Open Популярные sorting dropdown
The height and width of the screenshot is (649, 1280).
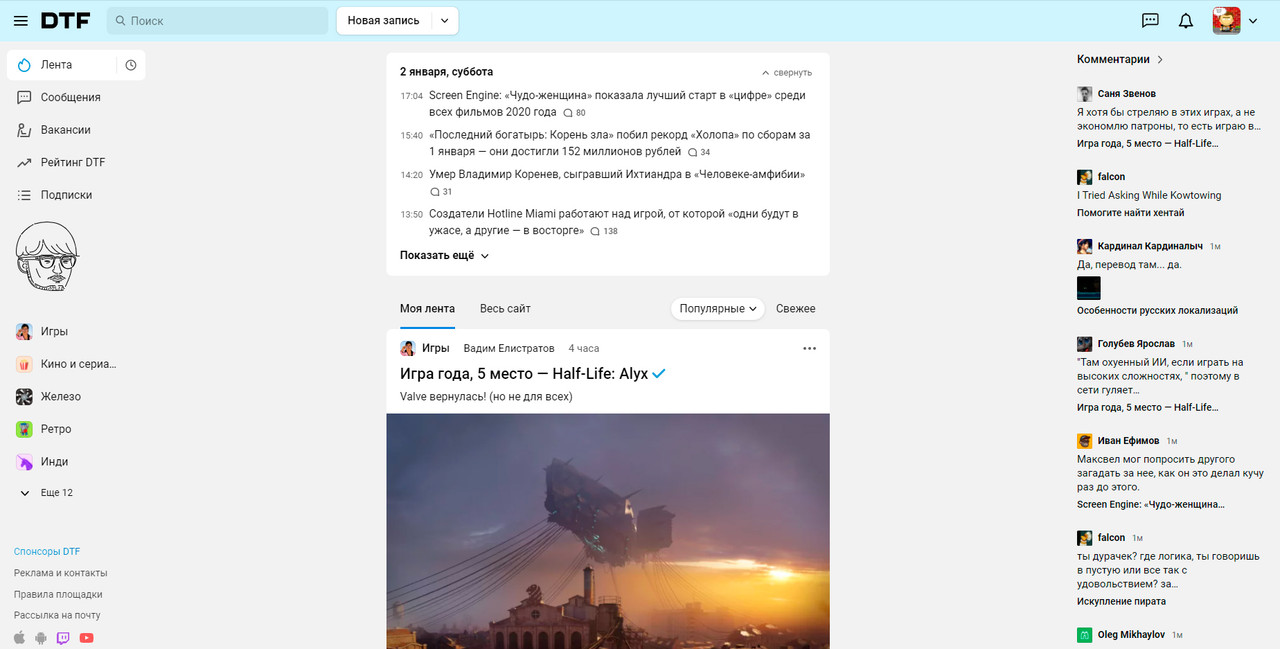pyautogui.click(x=717, y=309)
